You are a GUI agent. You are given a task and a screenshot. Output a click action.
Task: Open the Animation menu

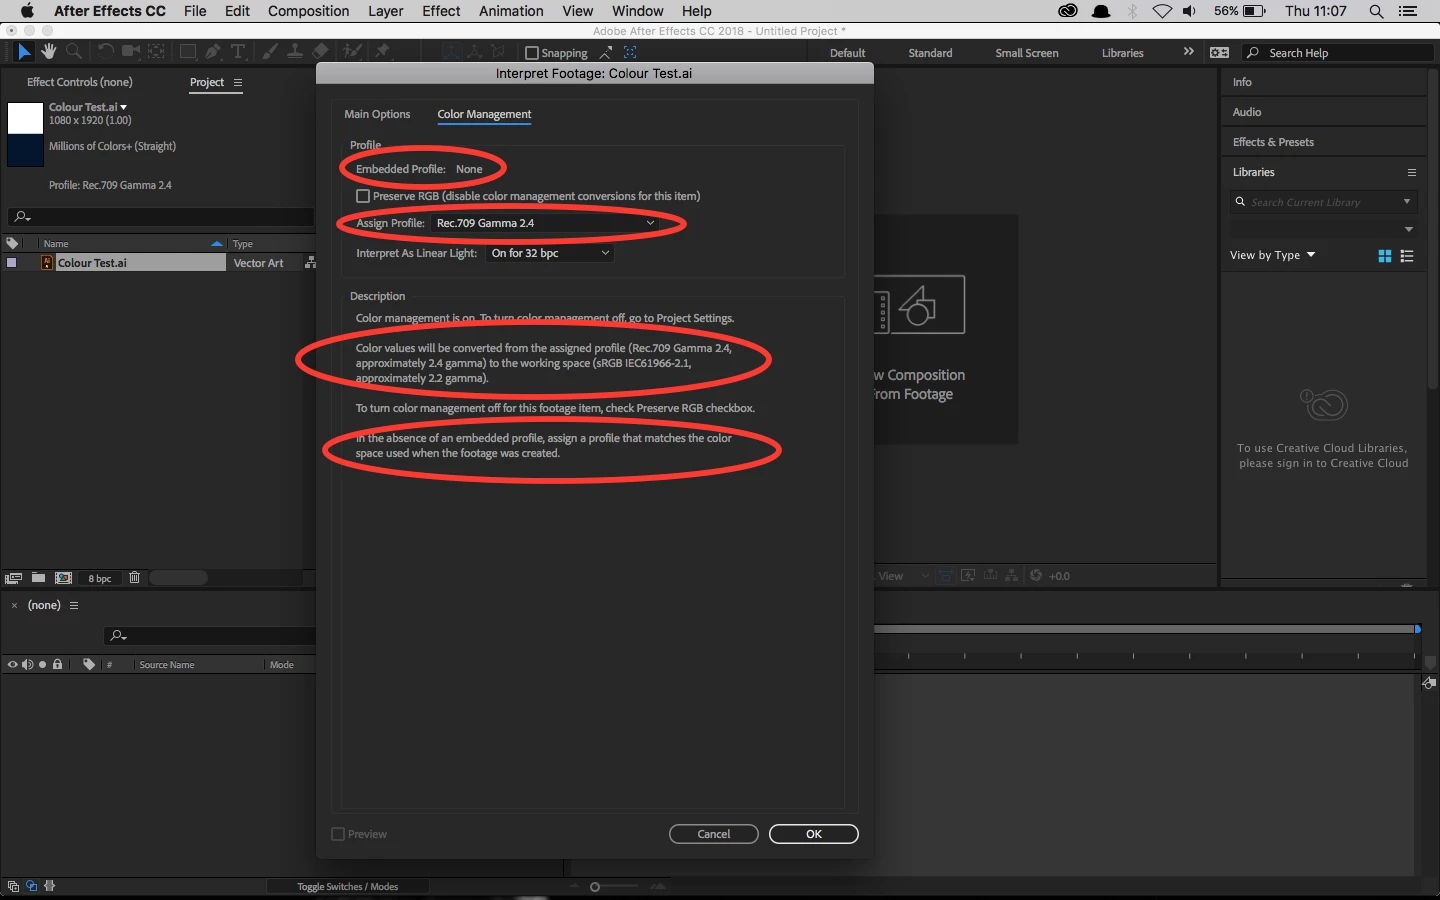click(x=511, y=11)
